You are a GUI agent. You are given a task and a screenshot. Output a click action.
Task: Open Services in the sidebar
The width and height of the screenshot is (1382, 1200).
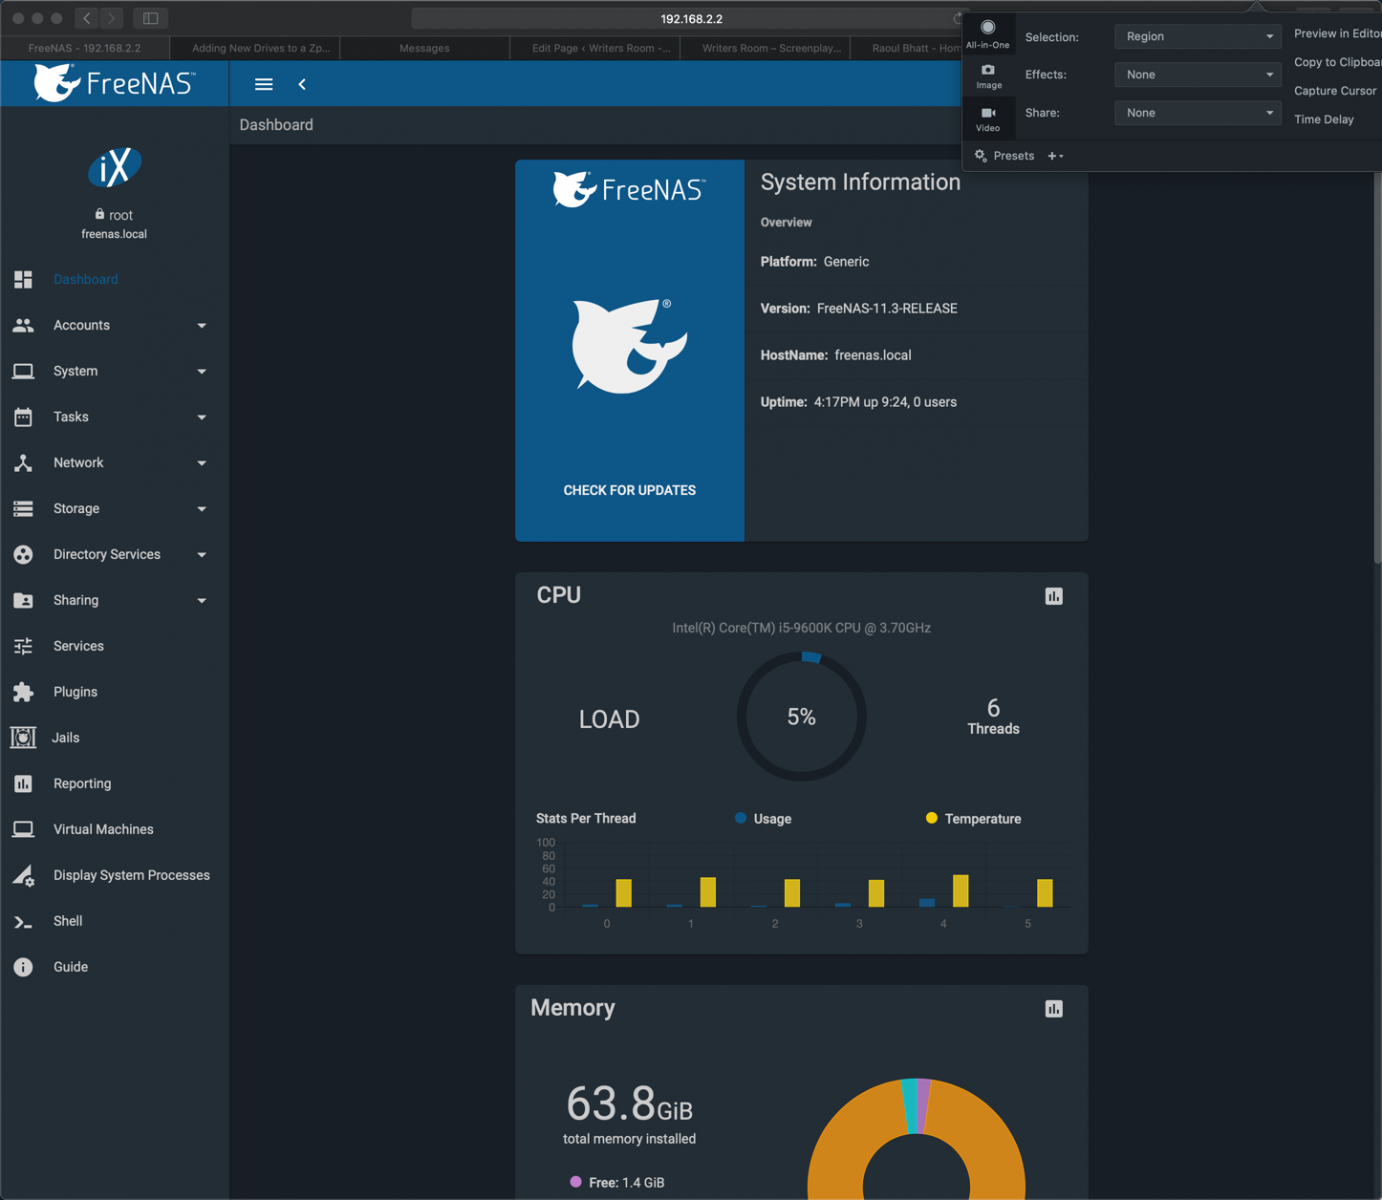click(79, 646)
